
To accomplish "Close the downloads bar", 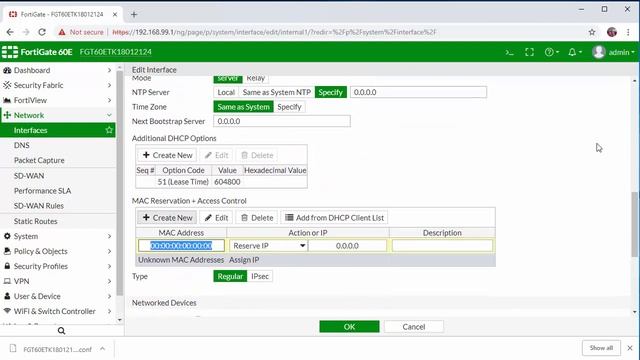I will (x=630, y=348).
